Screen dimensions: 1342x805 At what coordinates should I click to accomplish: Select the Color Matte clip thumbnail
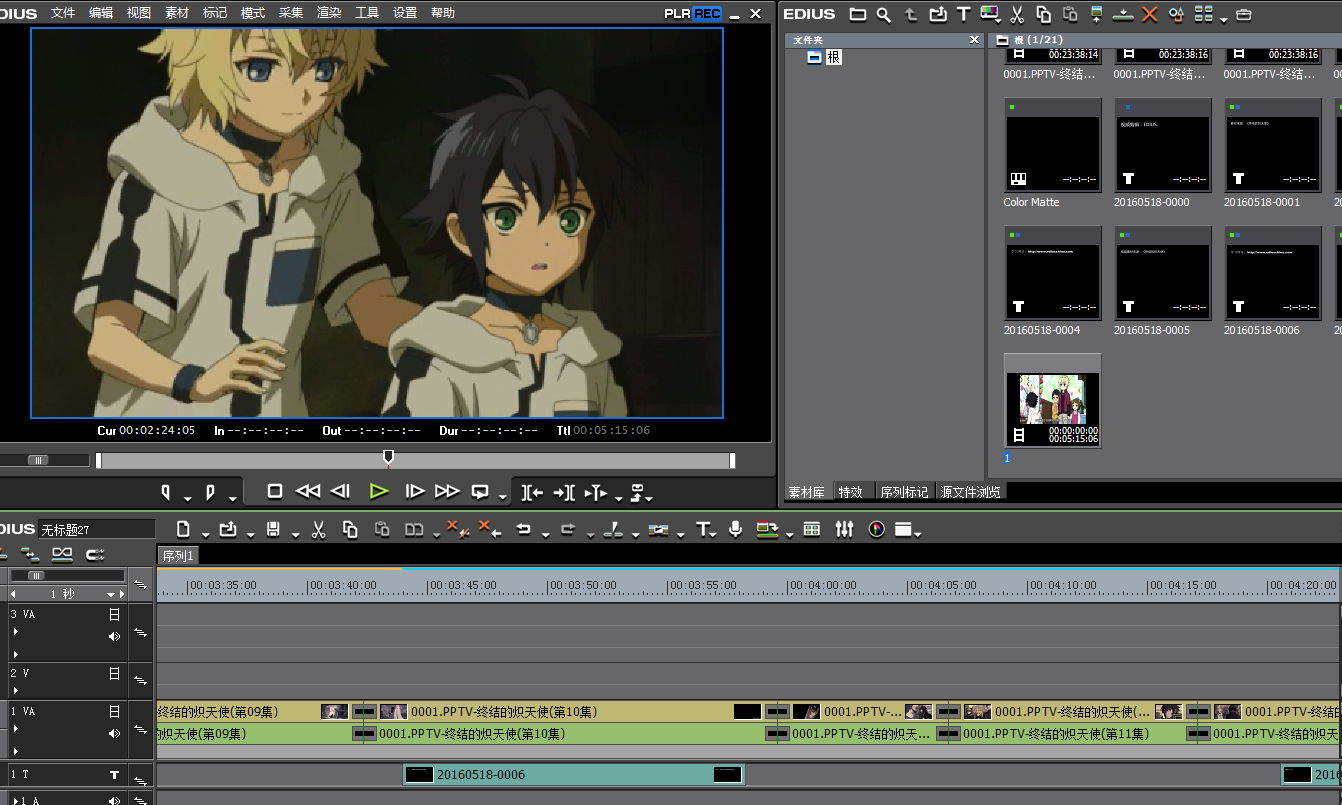click(x=1053, y=145)
